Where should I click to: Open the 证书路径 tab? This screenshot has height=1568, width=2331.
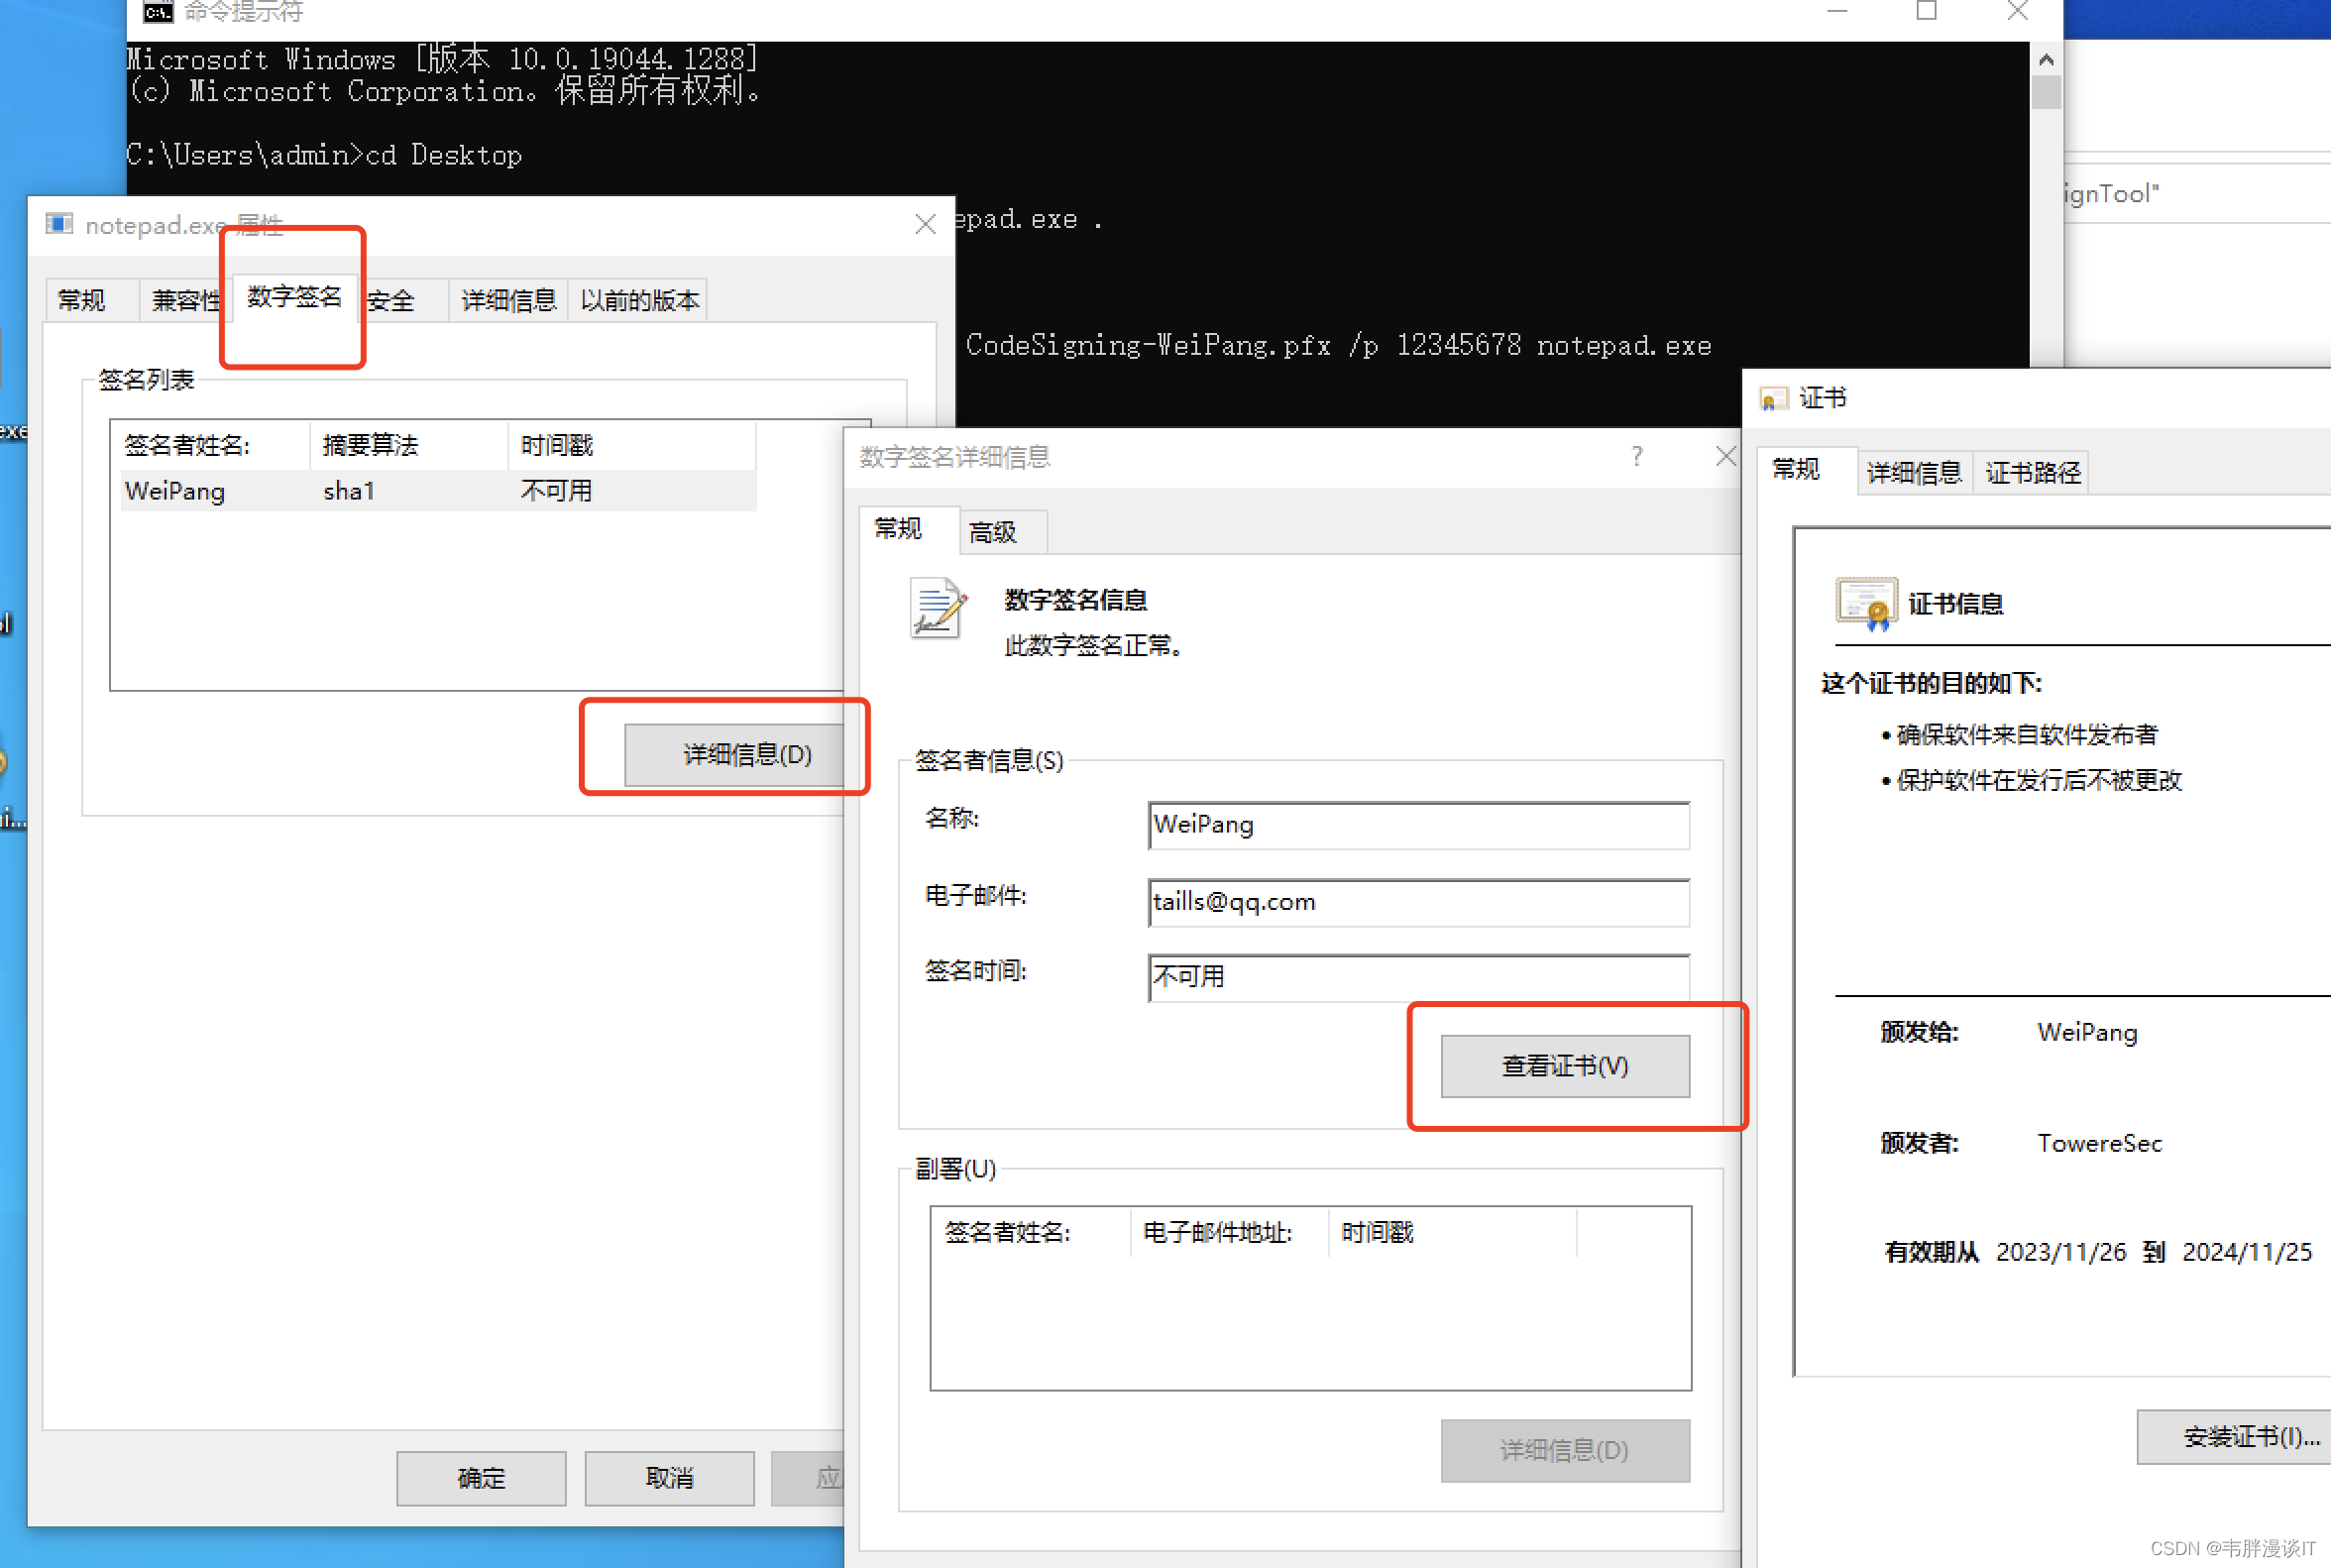(2033, 473)
